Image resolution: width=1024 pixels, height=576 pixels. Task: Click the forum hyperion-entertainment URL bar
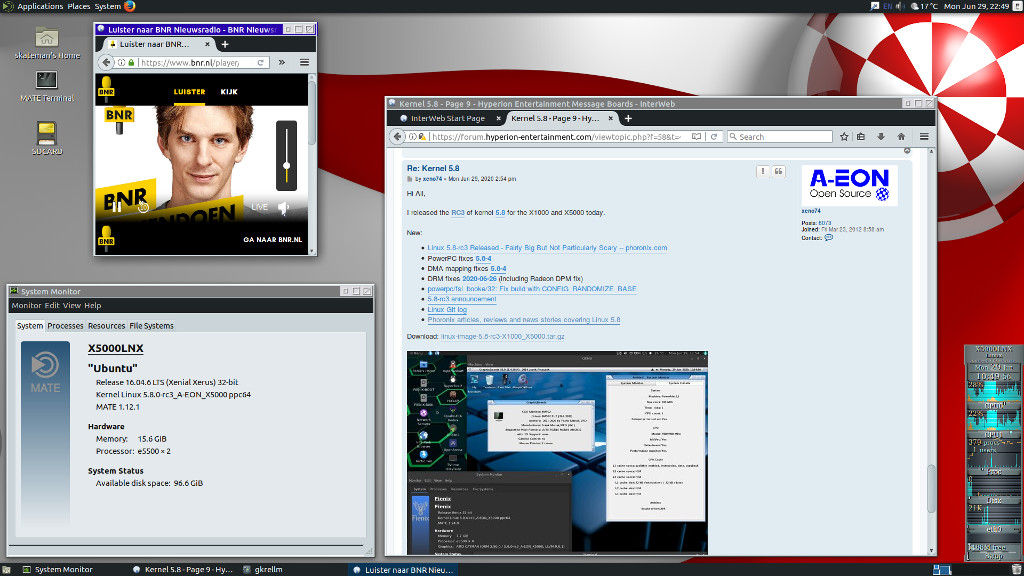(556, 136)
